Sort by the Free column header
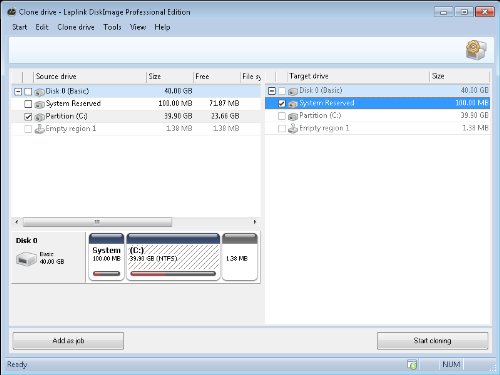Image resolution: width=500 pixels, height=375 pixels. [x=217, y=77]
